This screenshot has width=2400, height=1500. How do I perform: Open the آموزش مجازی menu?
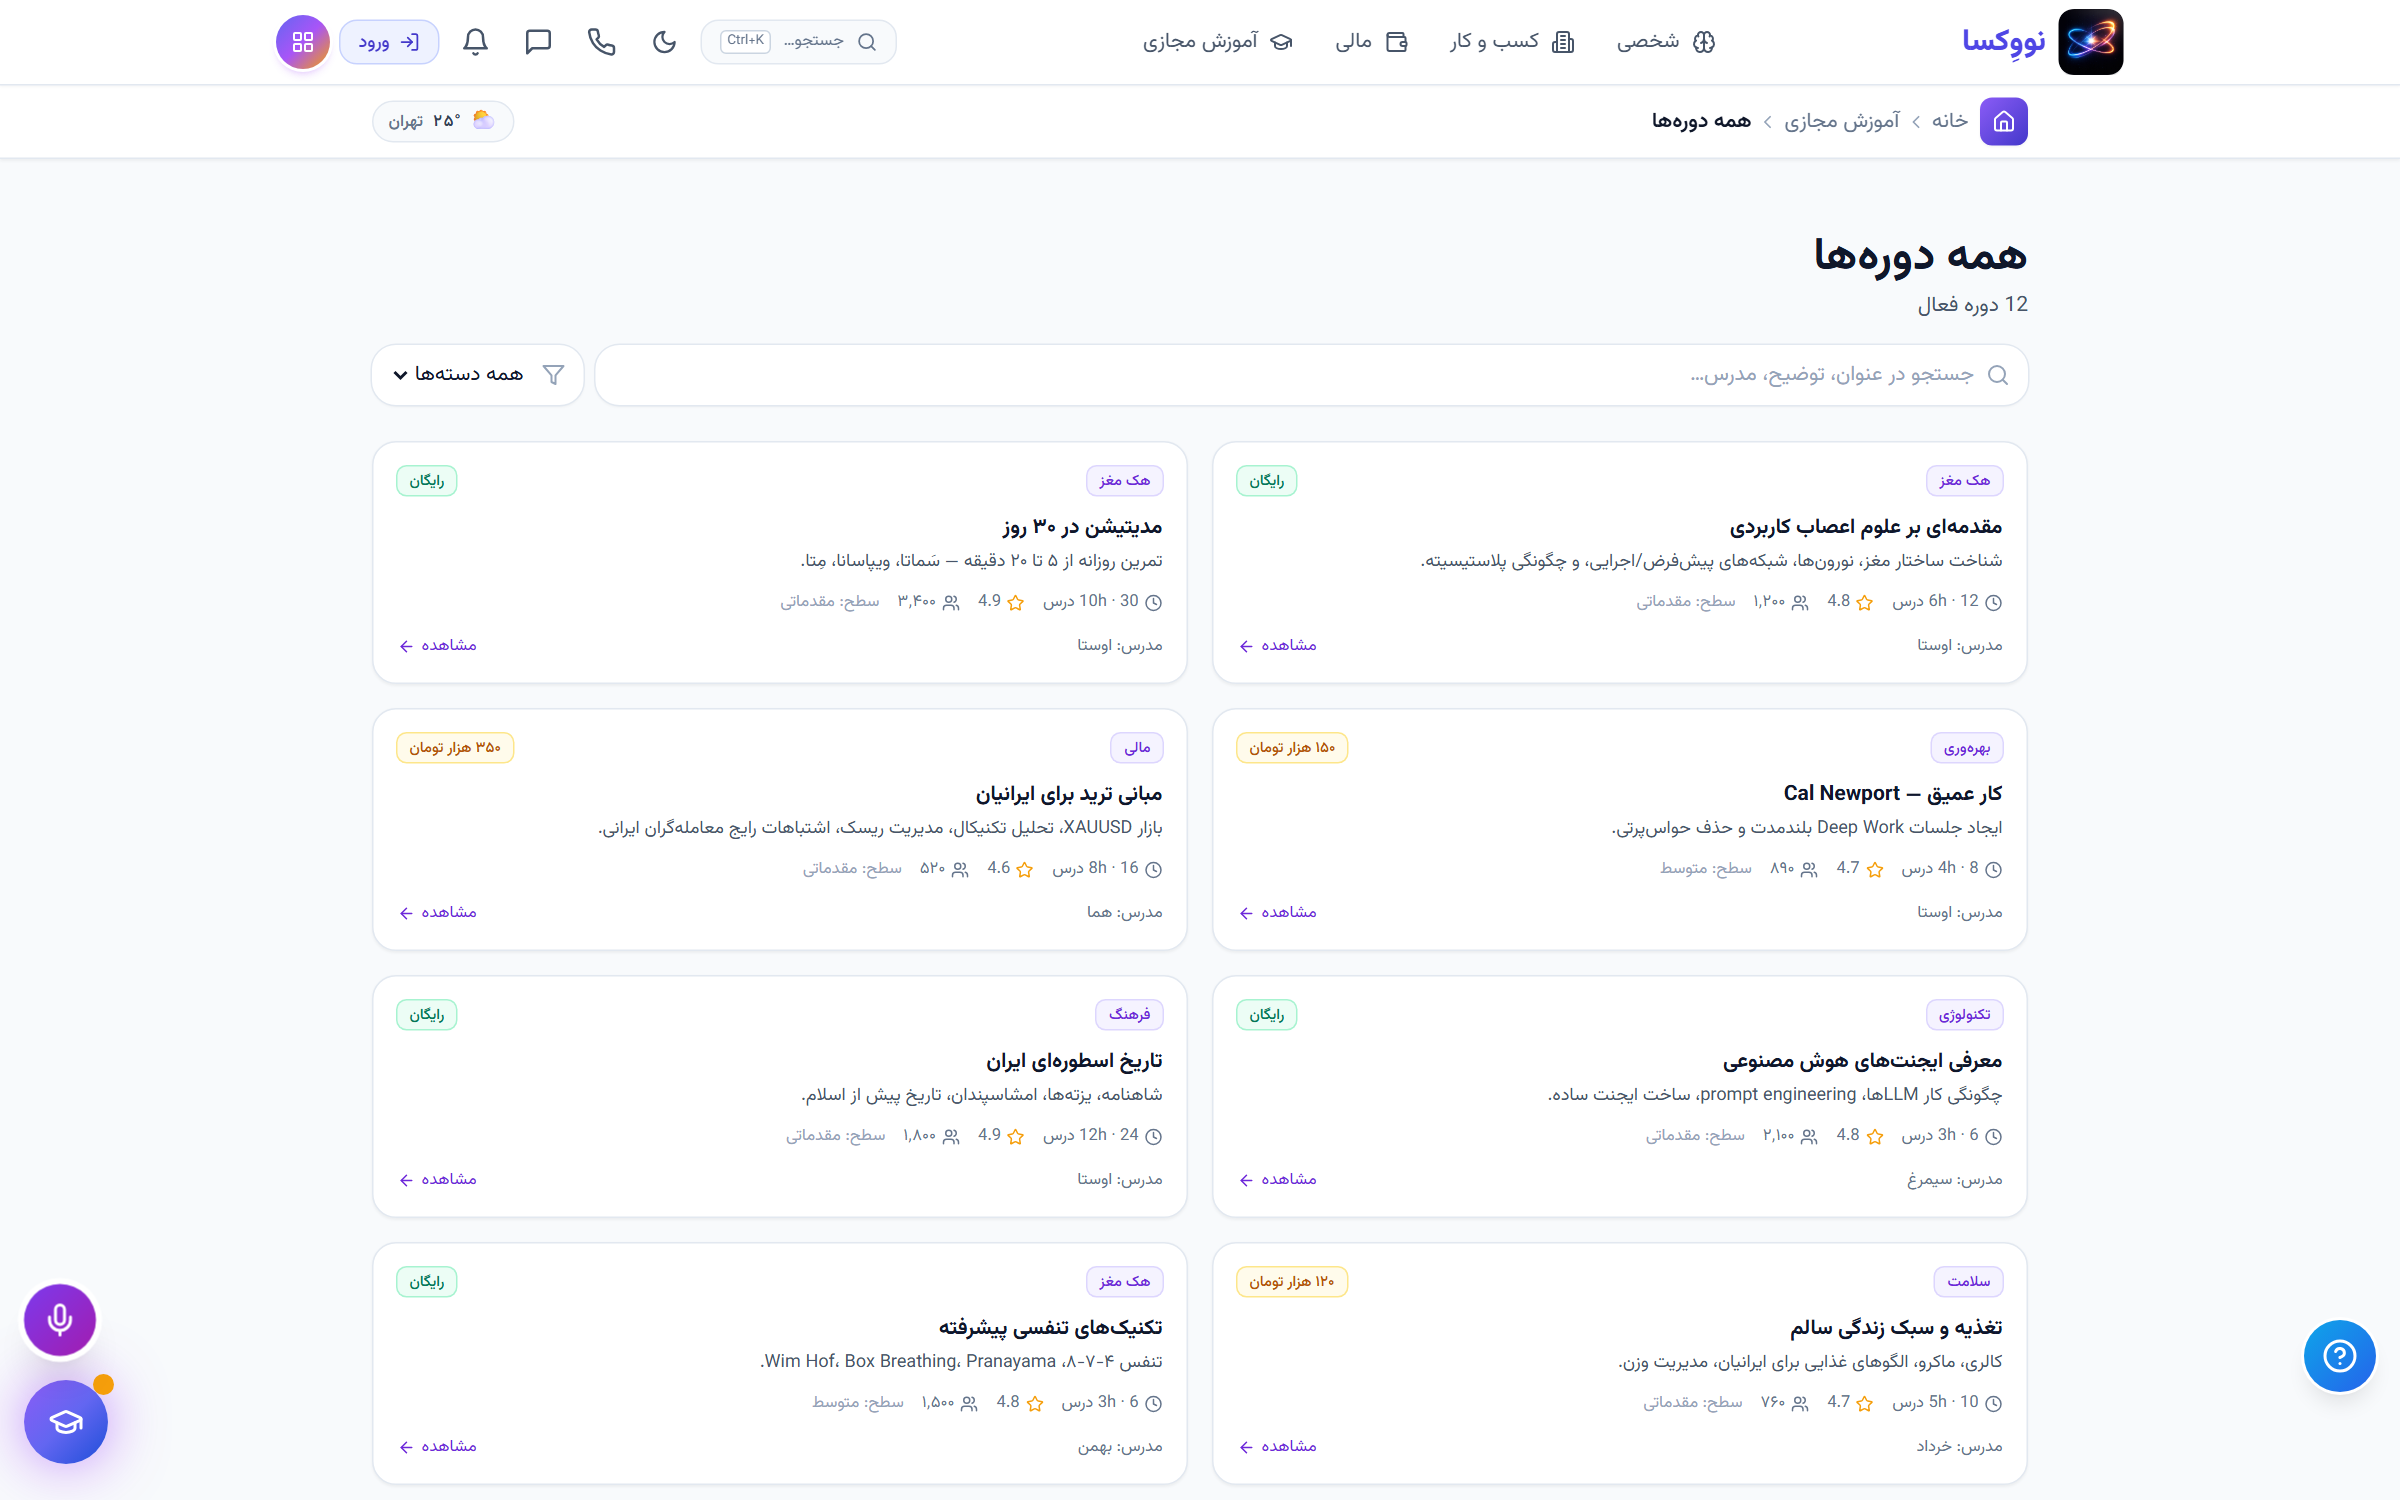pyautogui.click(x=1218, y=42)
